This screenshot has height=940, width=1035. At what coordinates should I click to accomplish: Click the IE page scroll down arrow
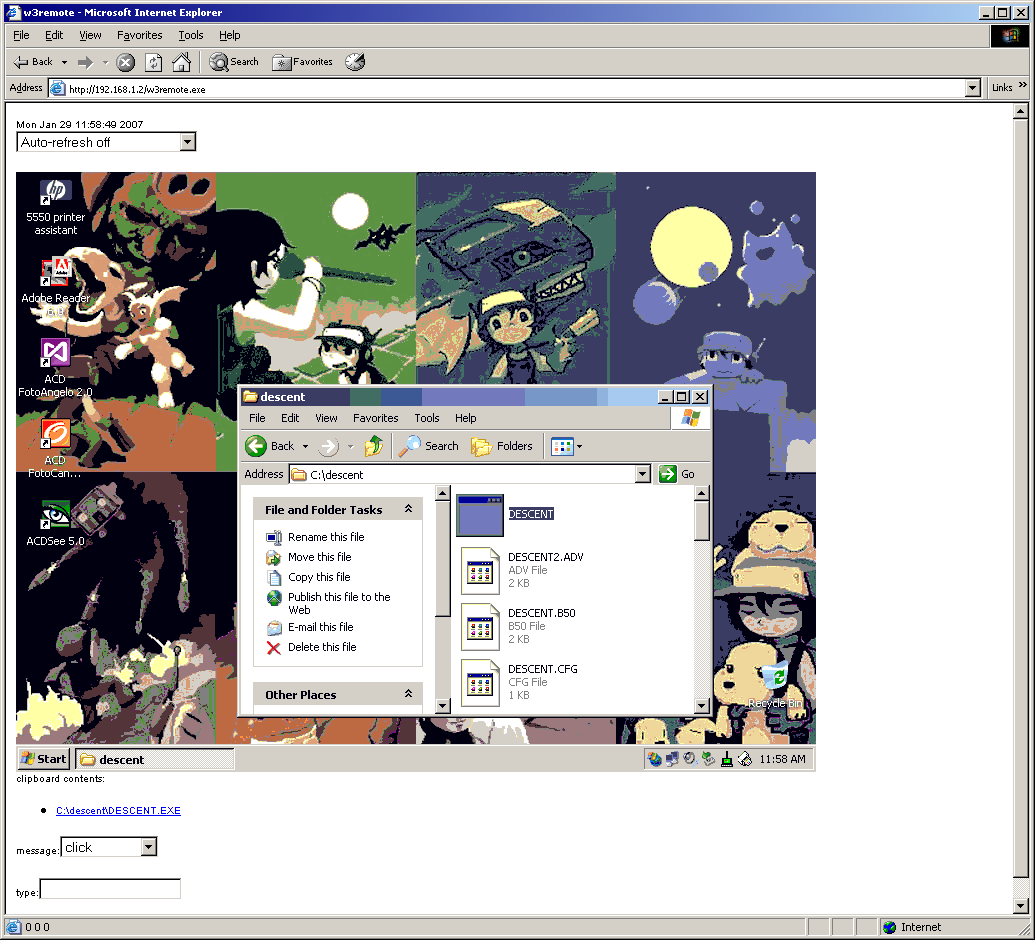point(1020,906)
